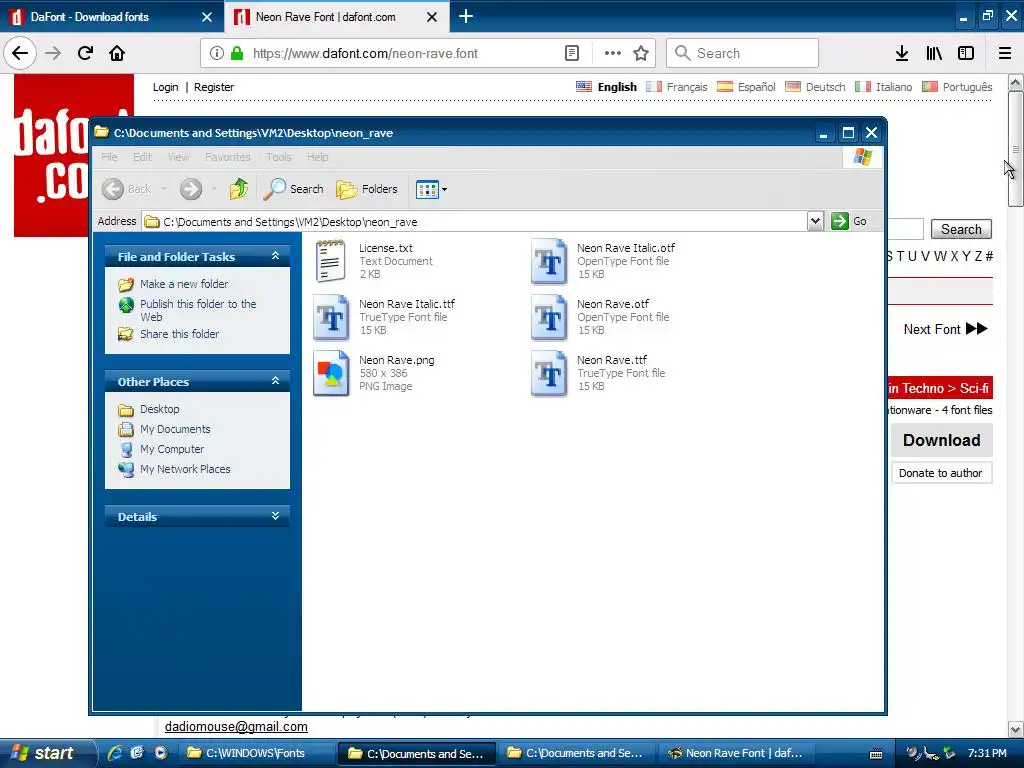Click the dafont Search button
The height and width of the screenshot is (768, 1024).
(961, 229)
